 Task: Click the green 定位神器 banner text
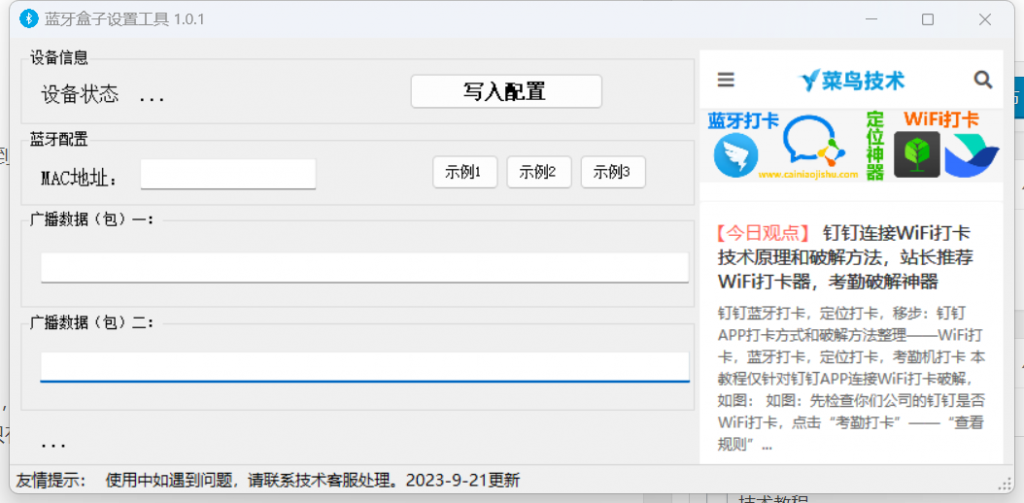click(x=875, y=146)
